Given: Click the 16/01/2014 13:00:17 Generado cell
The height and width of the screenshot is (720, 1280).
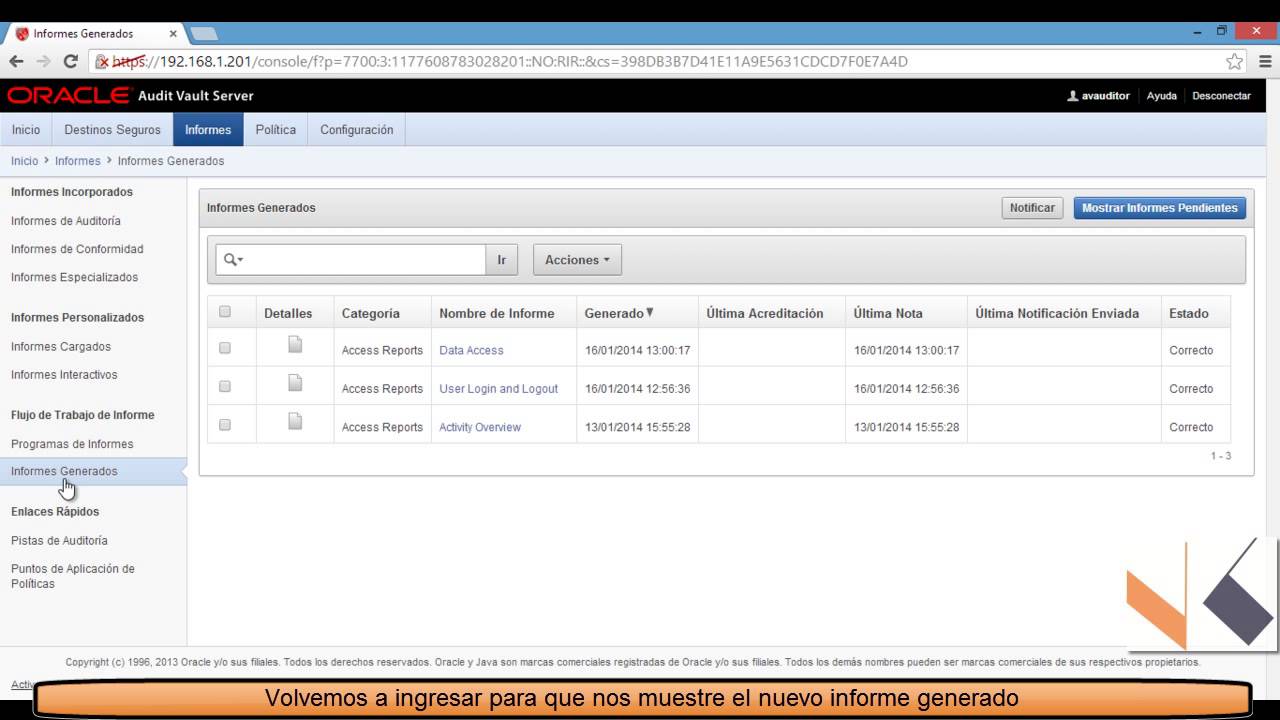Looking at the screenshot, I should point(637,350).
